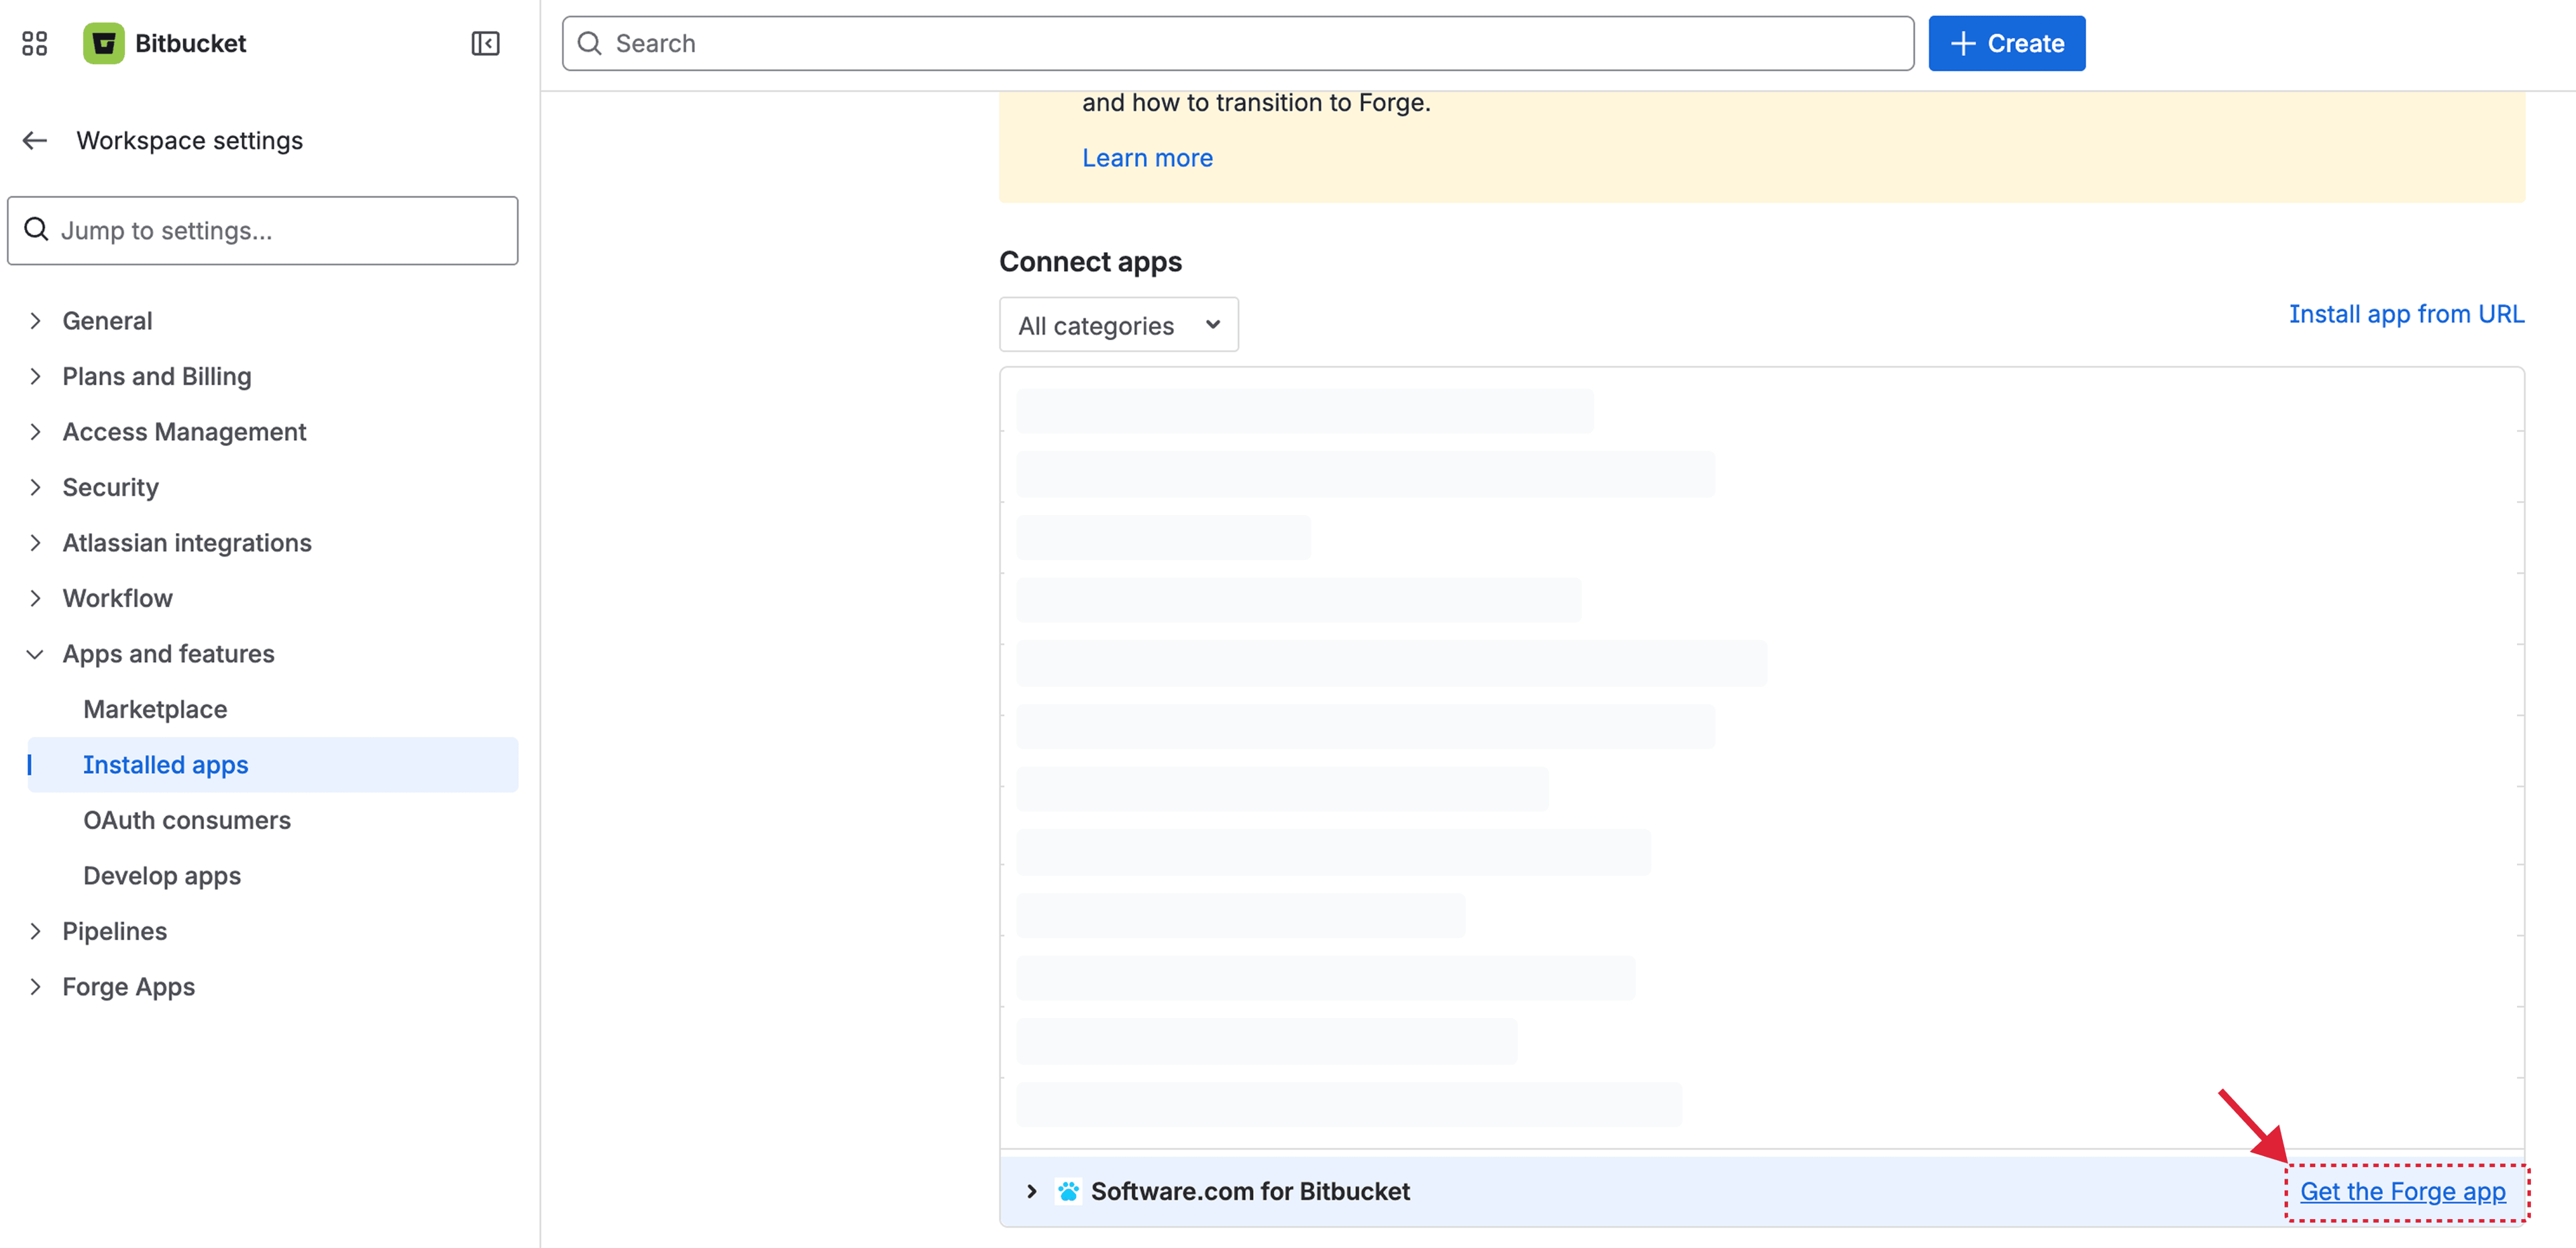This screenshot has width=2576, height=1248.
Task: Select Installed apps in the sidebar
Action: [x=272, y=765]
